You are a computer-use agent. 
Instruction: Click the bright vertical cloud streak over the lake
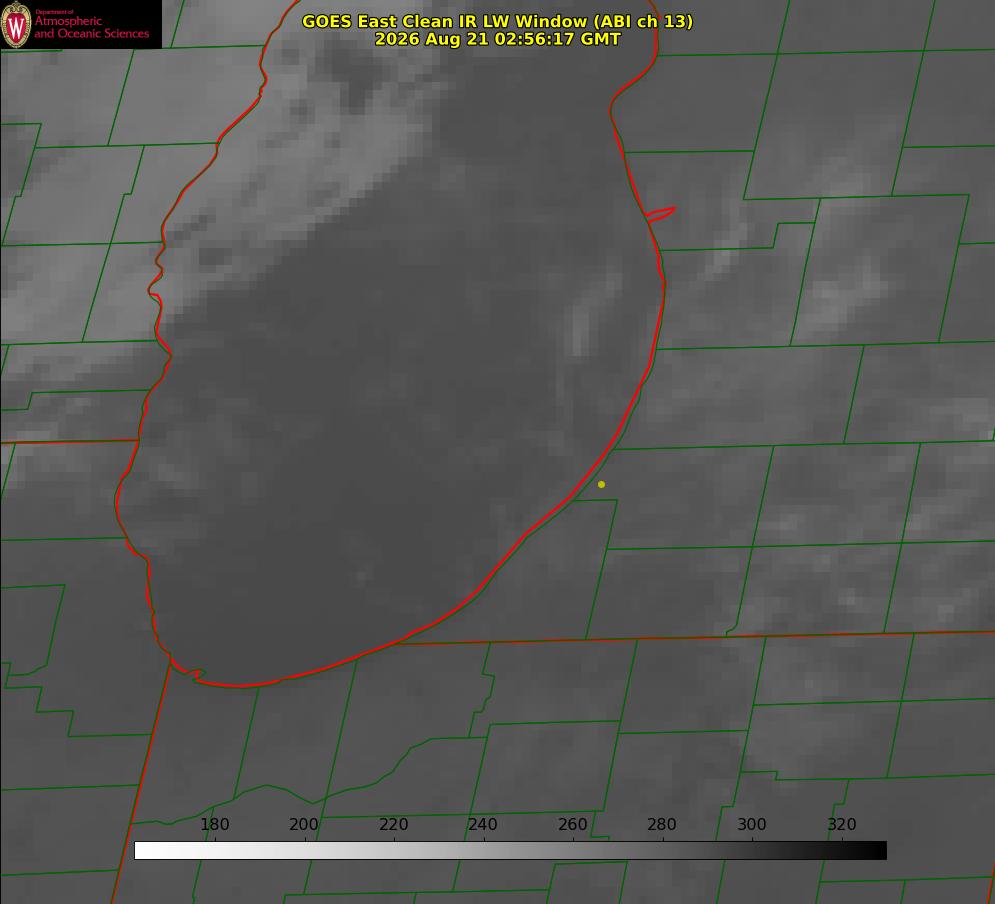(579, 330)
